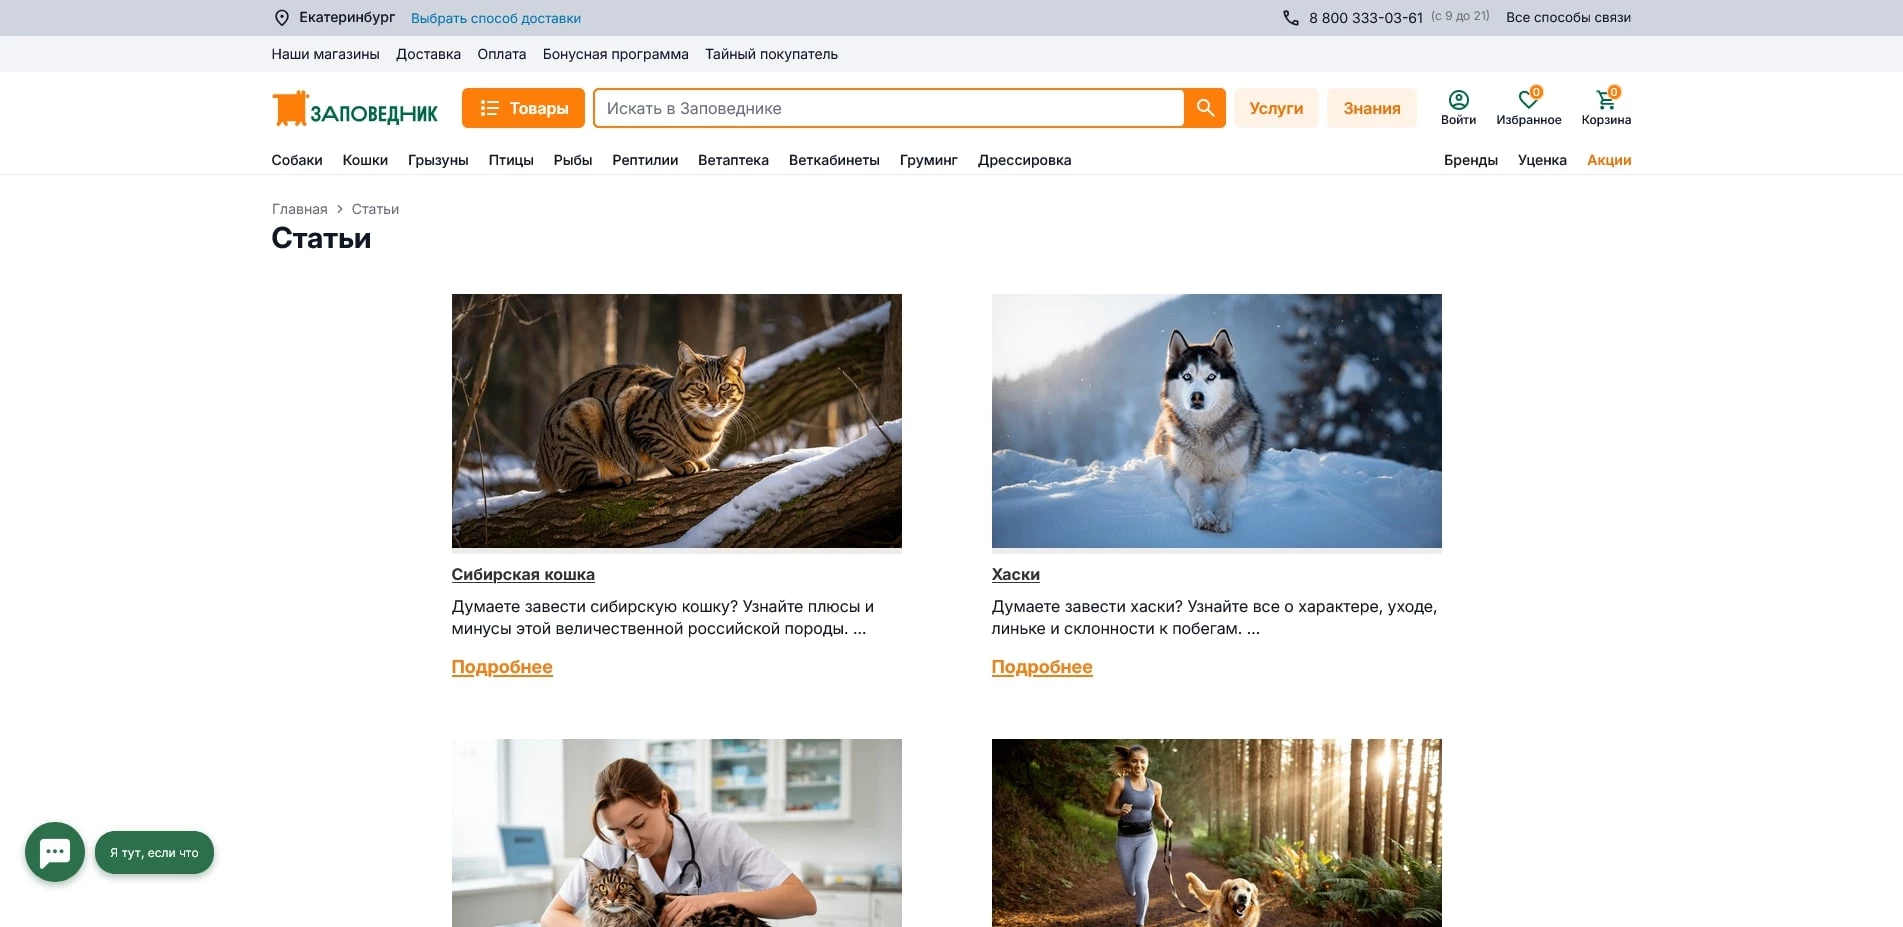Select Кошки category in navigation
The height and width of the screenshot is (927, 1903).
[x=365, y=160]
